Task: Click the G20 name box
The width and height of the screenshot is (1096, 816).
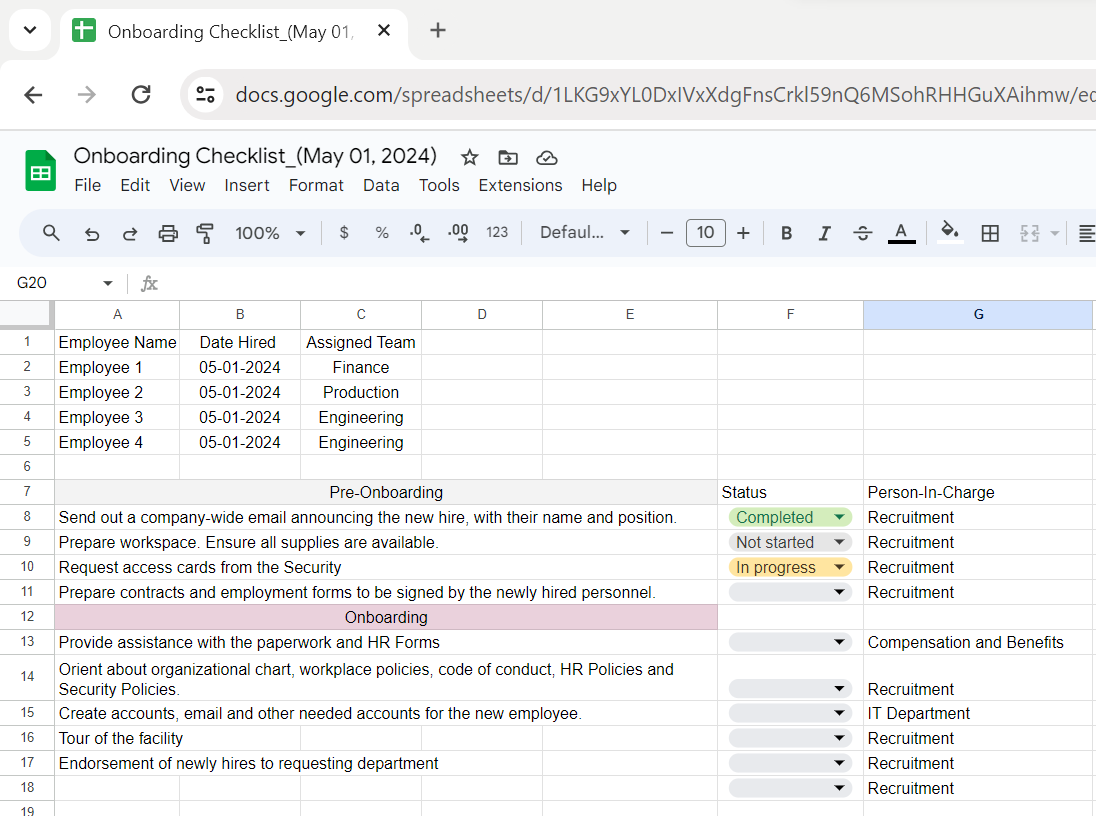Action: pos(32,282)
